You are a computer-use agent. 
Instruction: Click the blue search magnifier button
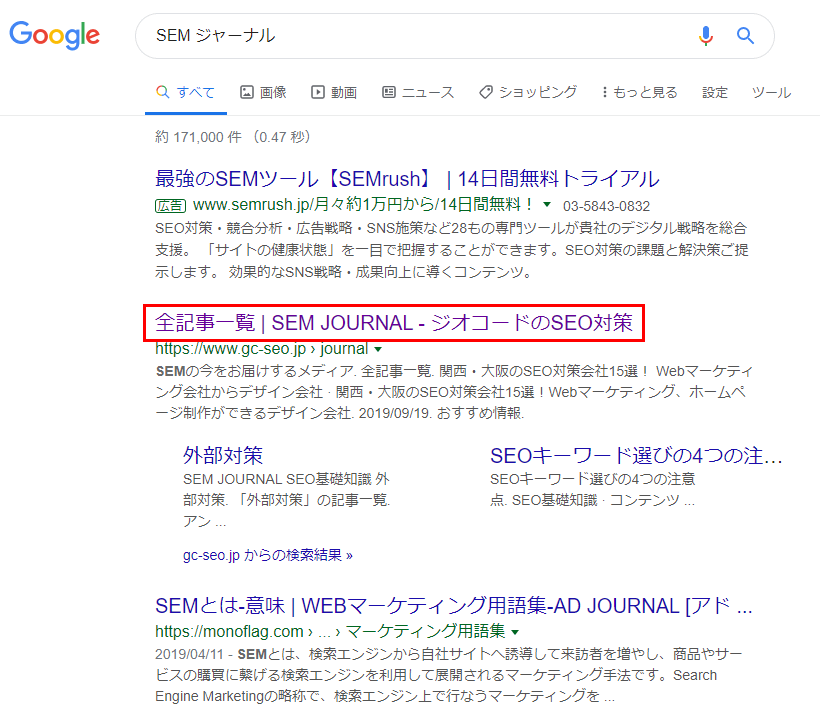745,36
